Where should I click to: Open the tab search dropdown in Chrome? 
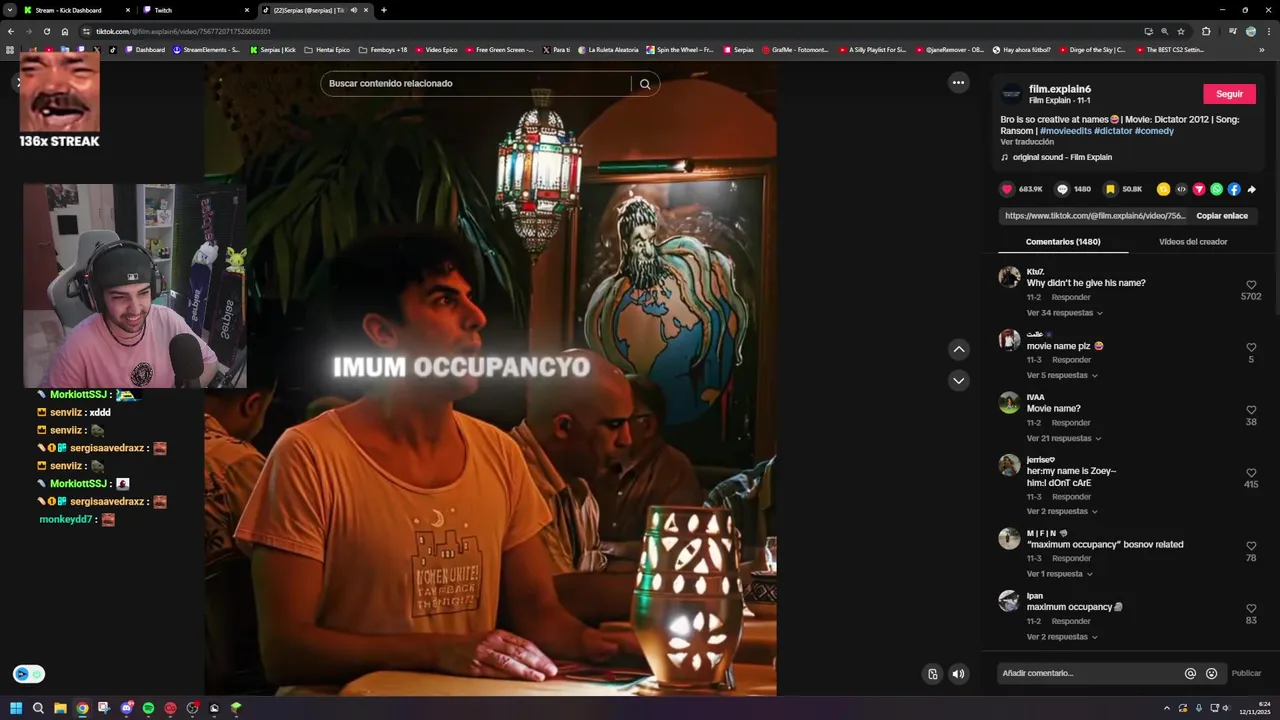click(x=9, y=10)
